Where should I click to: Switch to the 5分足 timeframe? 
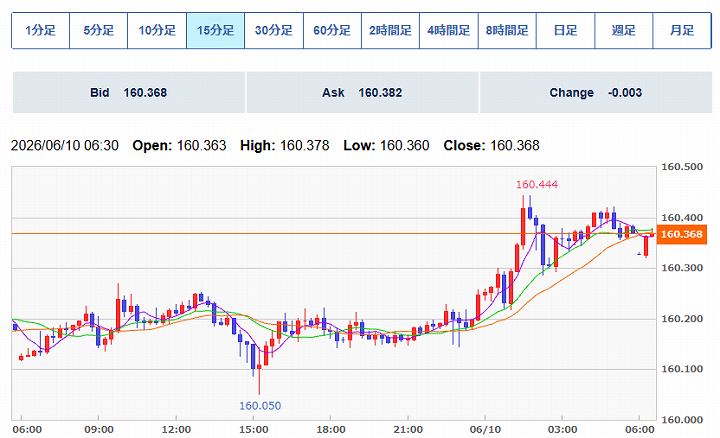[x=99, y=31]
